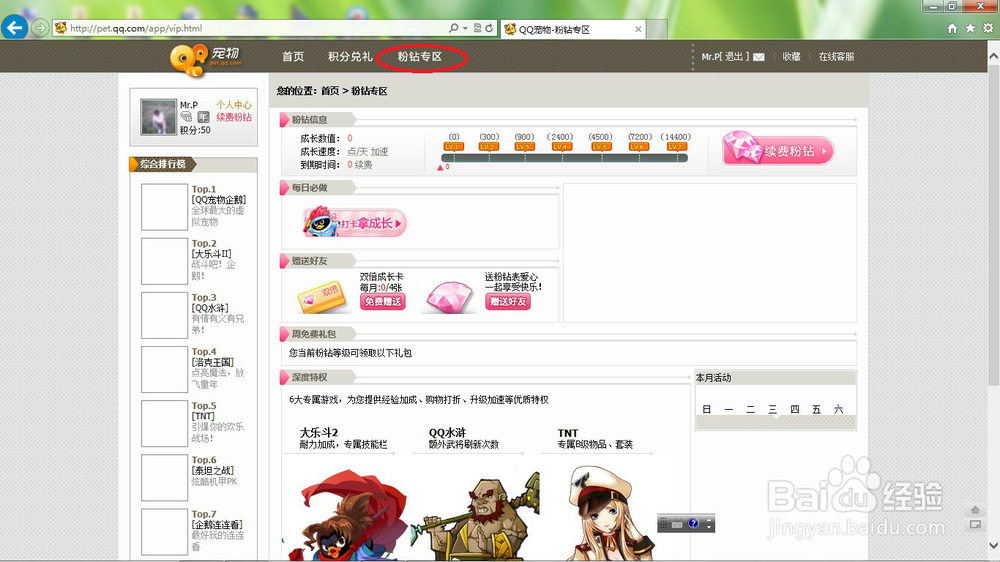Click the 收藏 link in header
The height and width of the screenshot is (562, 1000).
791,57
